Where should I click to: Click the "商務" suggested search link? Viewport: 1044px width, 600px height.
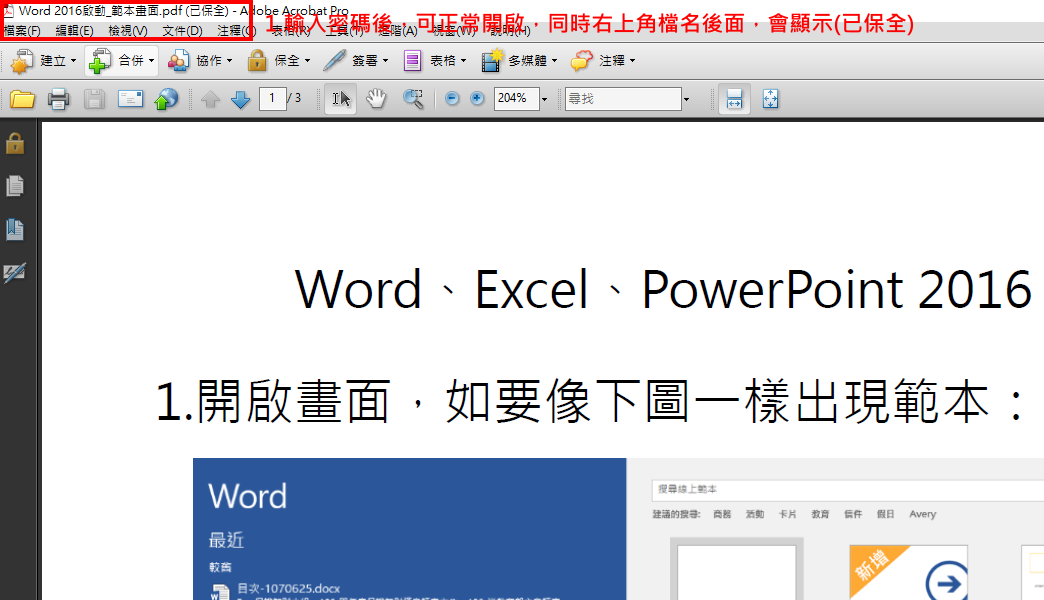[722, 514]
